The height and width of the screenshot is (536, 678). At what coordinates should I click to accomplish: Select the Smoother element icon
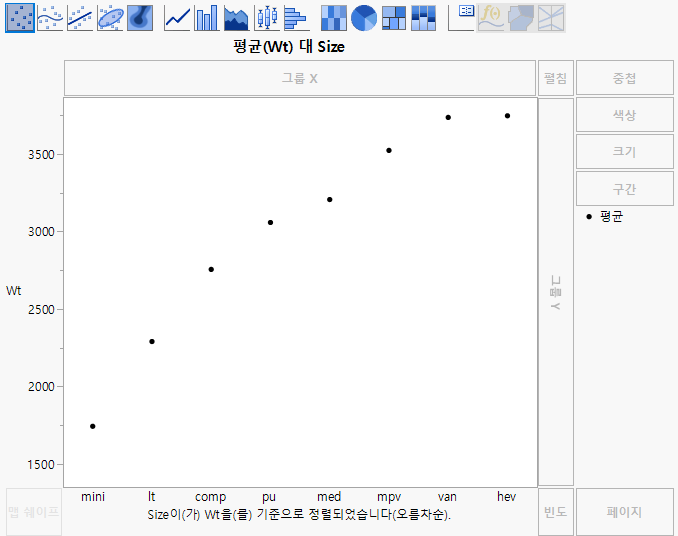(x=50, y=18)
